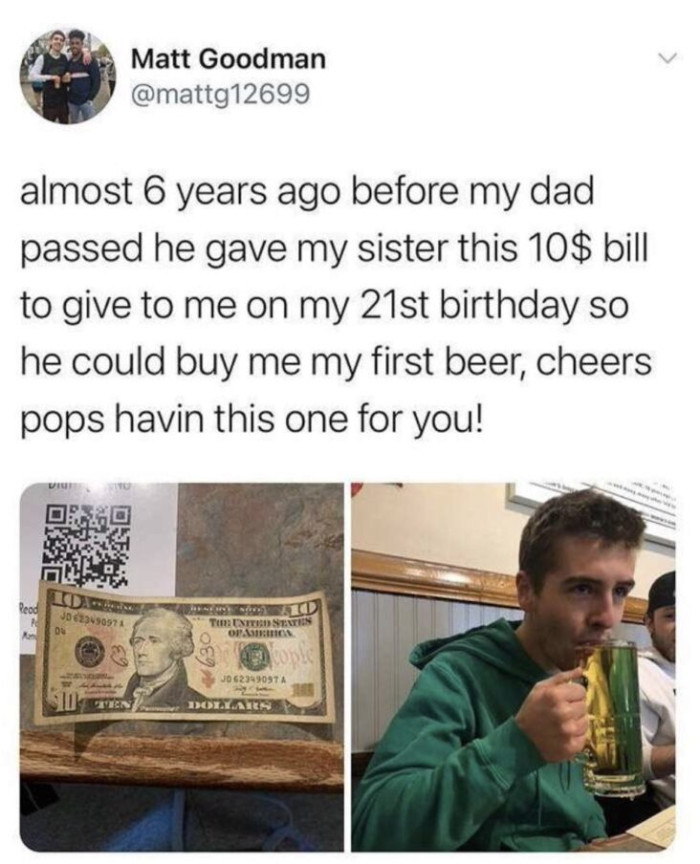Open the @mattg12699 handle link
This screenshot has width=700, height=864.
(x=219, y=94)
